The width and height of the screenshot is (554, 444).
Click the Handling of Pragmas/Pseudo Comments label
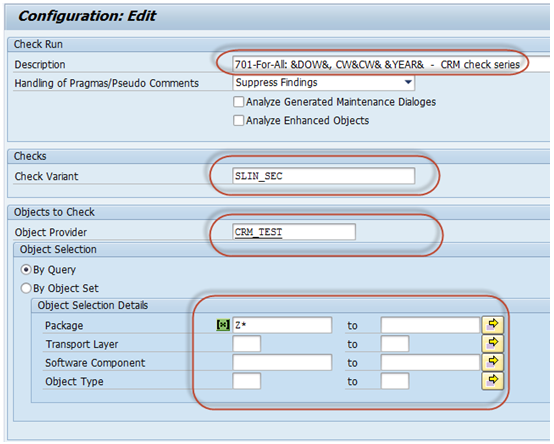(x=106, y=83)
